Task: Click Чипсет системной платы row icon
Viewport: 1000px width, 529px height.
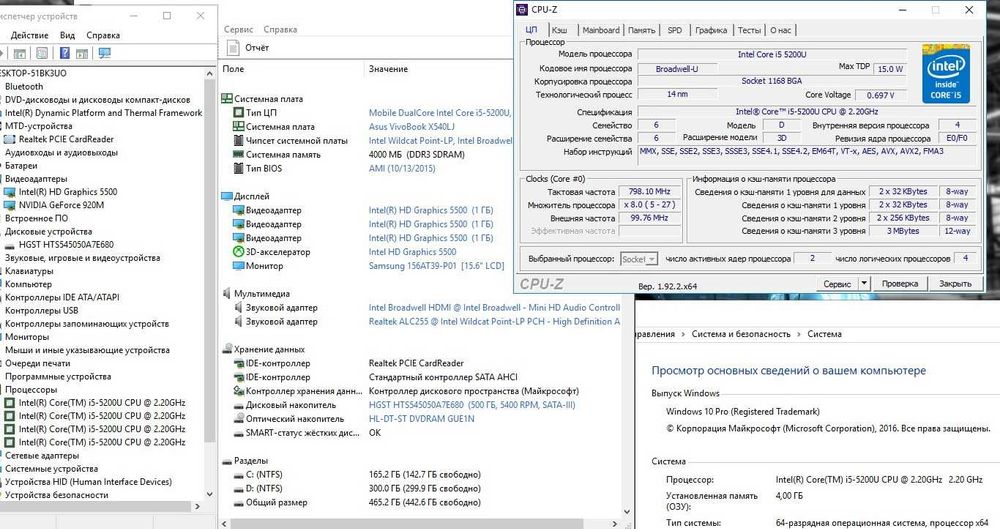Action: pos(239,140)
